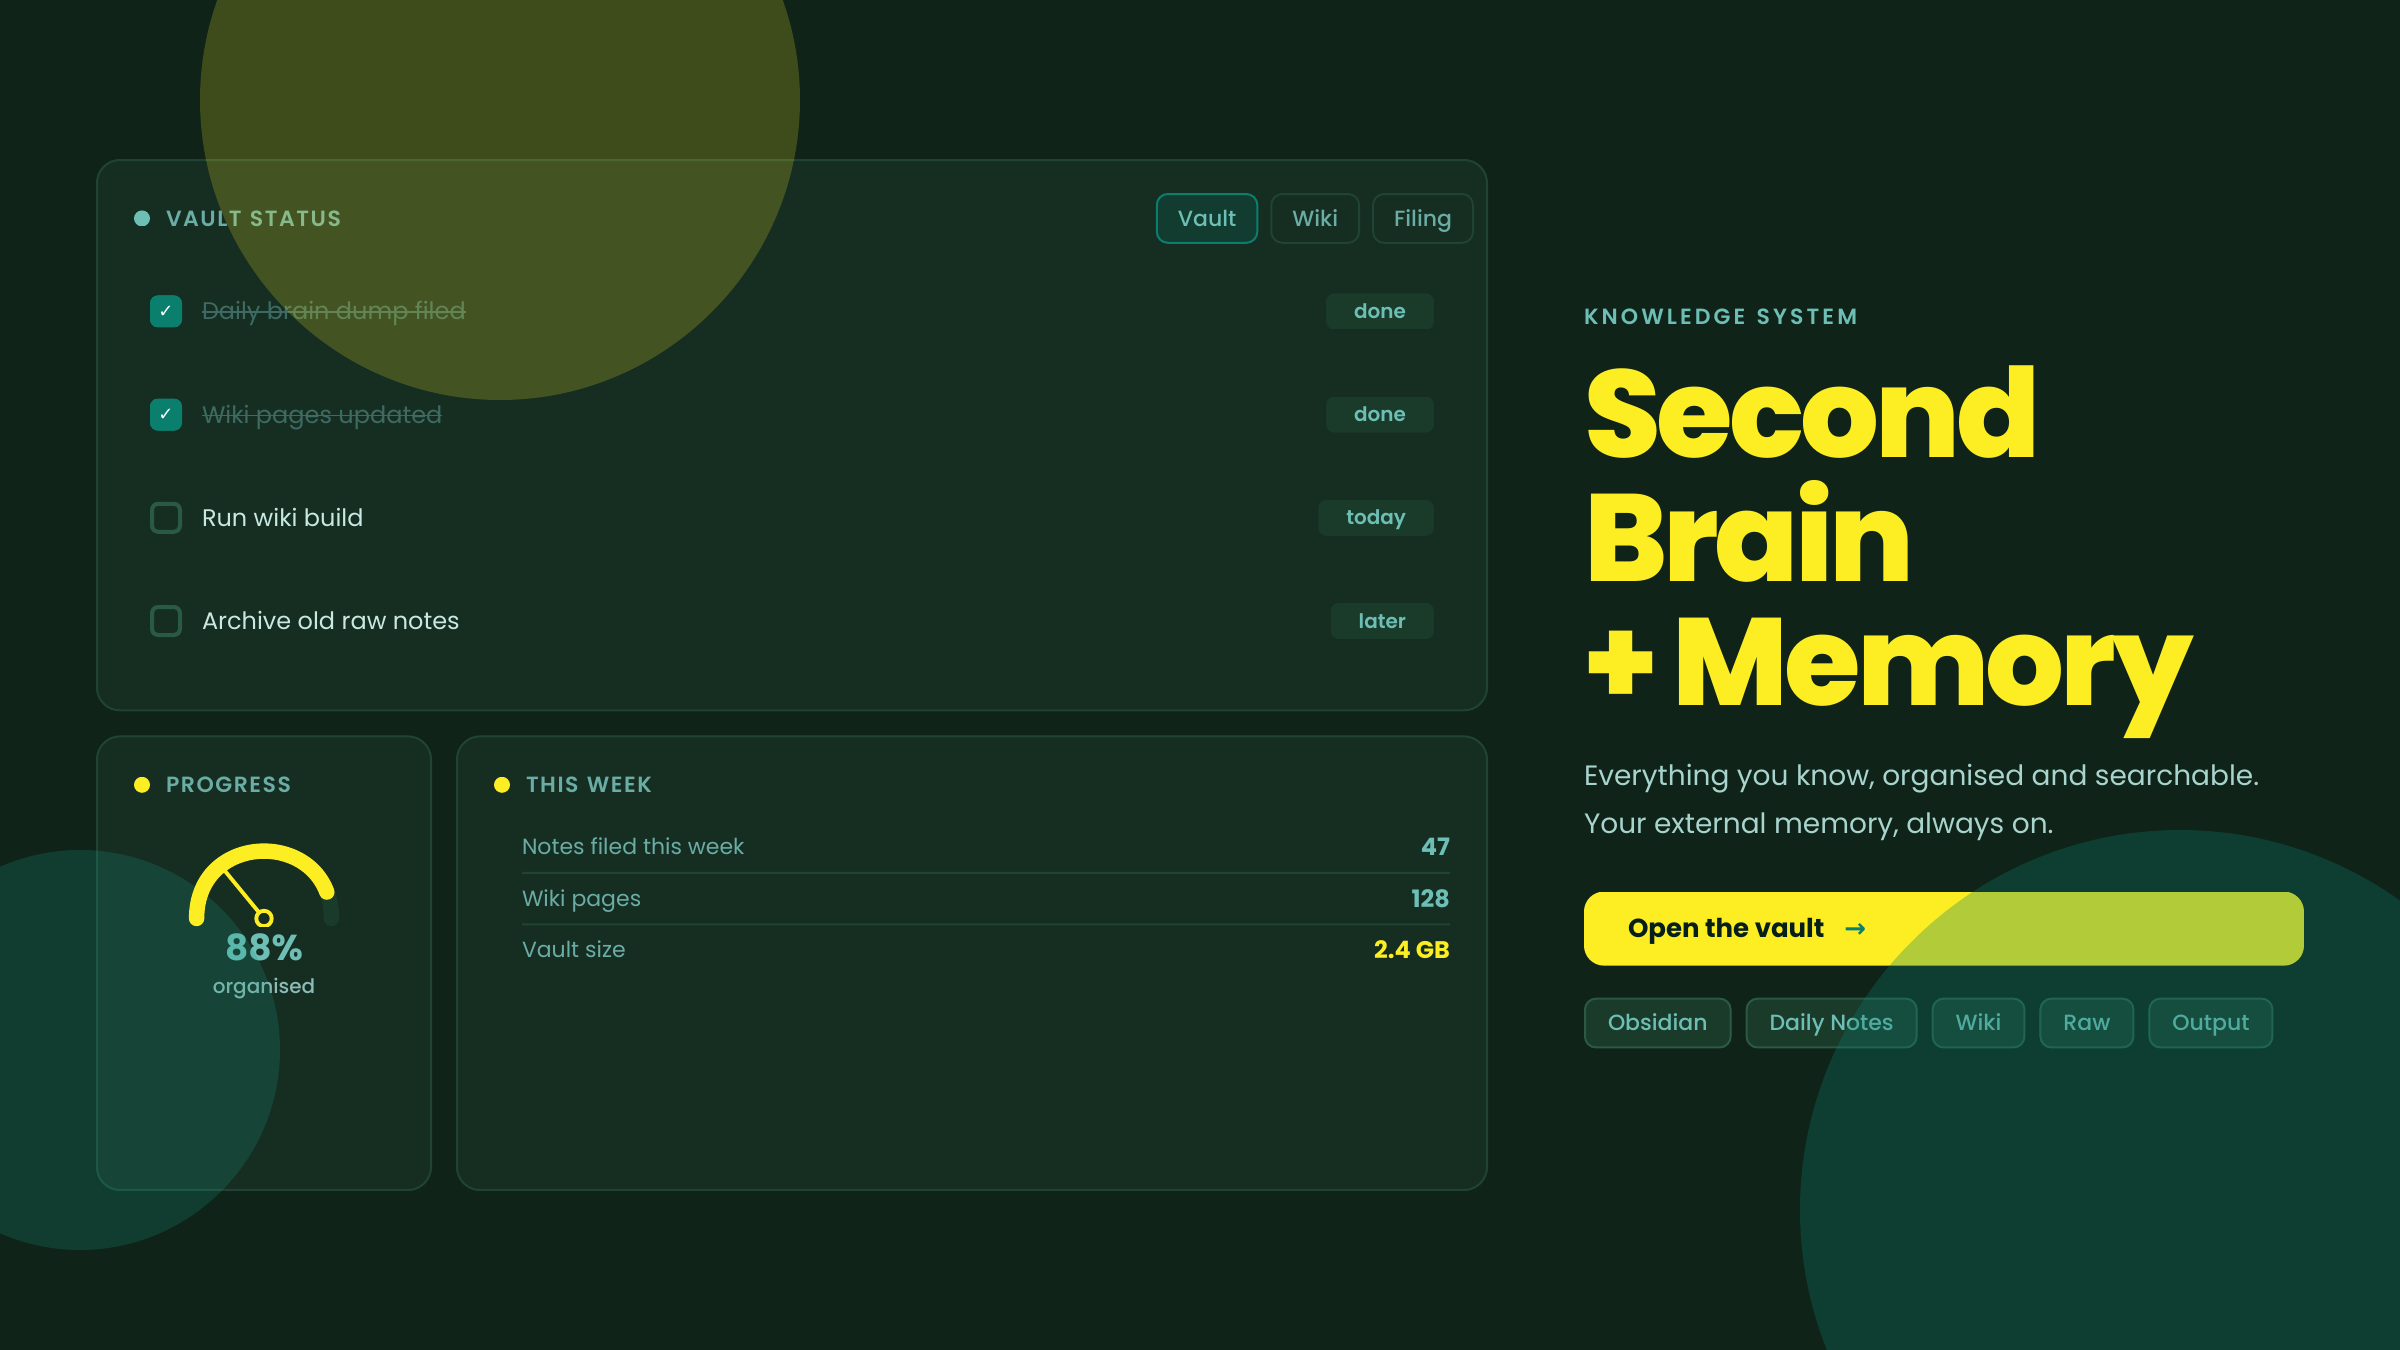Click the 128 wiki pages value
The height and width of the screenshot is (1350, 2400).
point(1430,899)
